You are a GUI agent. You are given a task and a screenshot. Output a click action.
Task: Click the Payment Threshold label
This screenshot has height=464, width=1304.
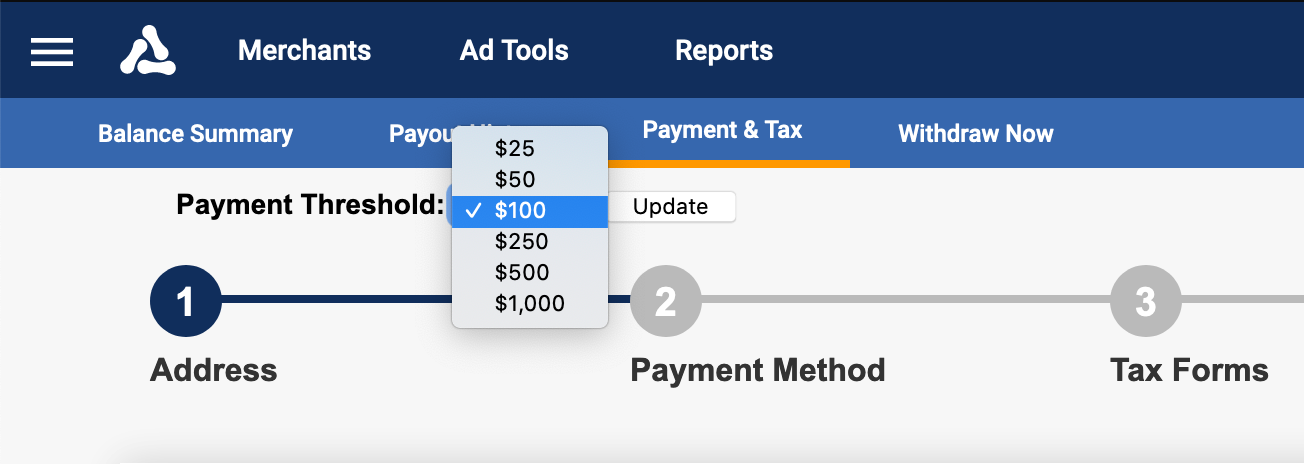pos(310,205)
